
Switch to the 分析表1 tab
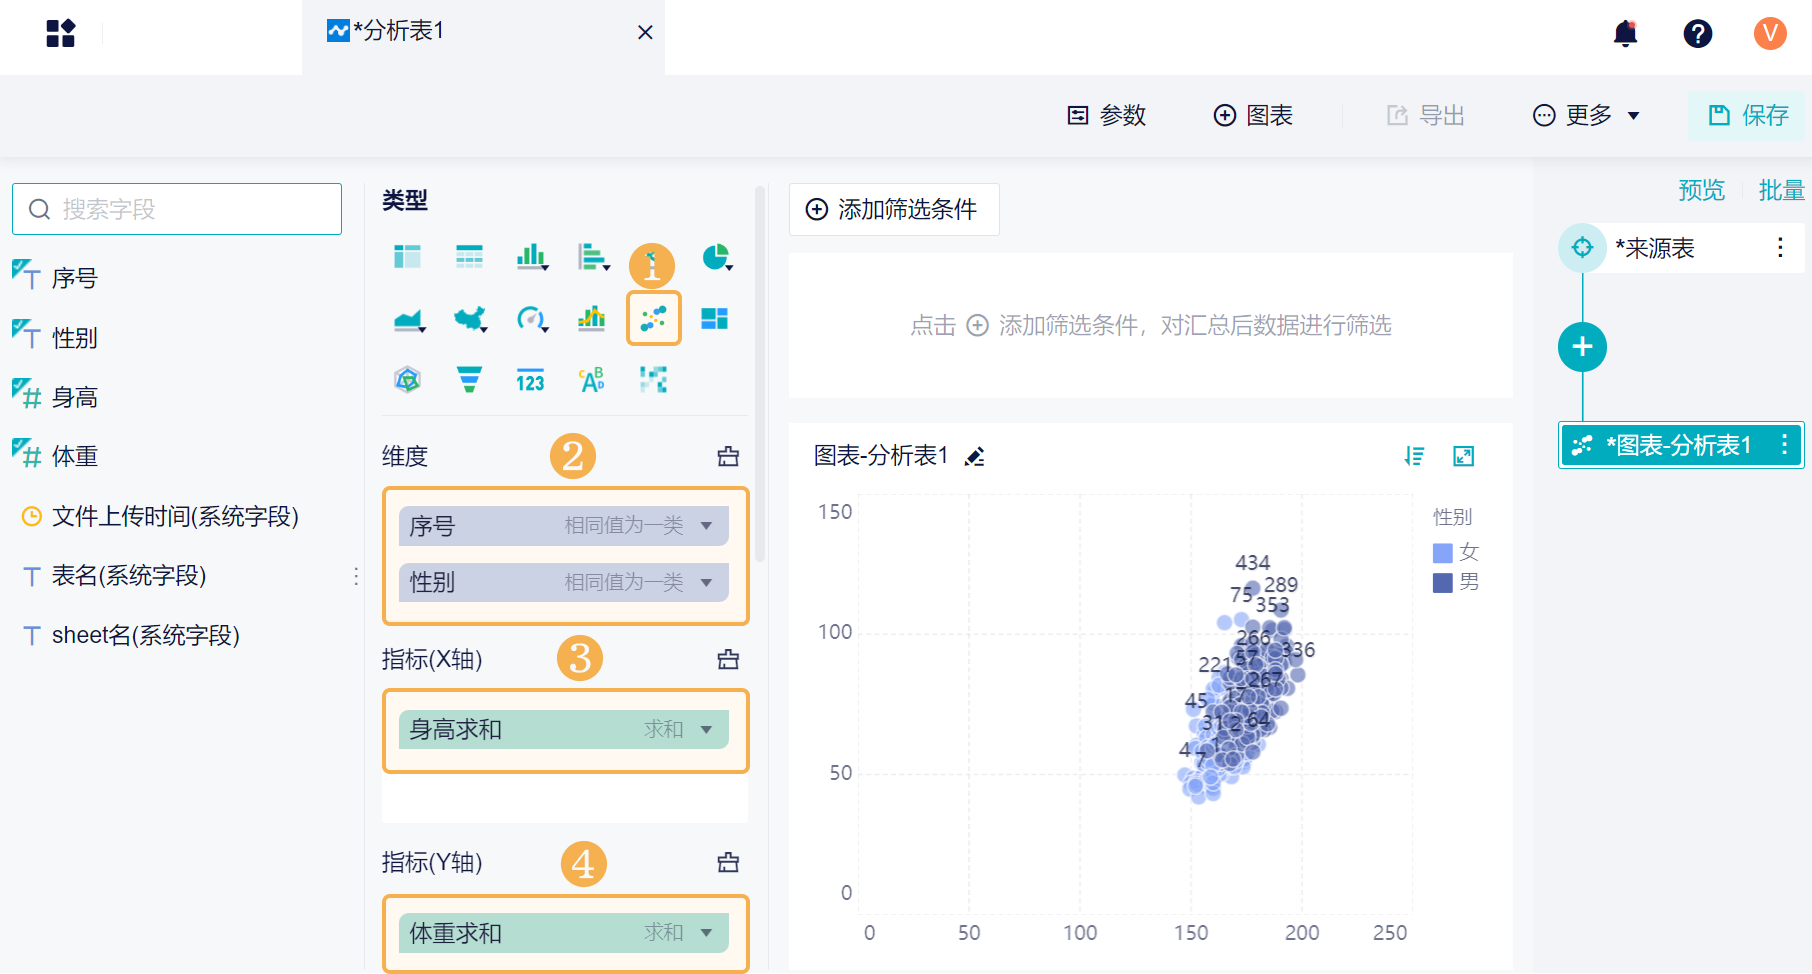pyautogui.click(x=400, y=31)
